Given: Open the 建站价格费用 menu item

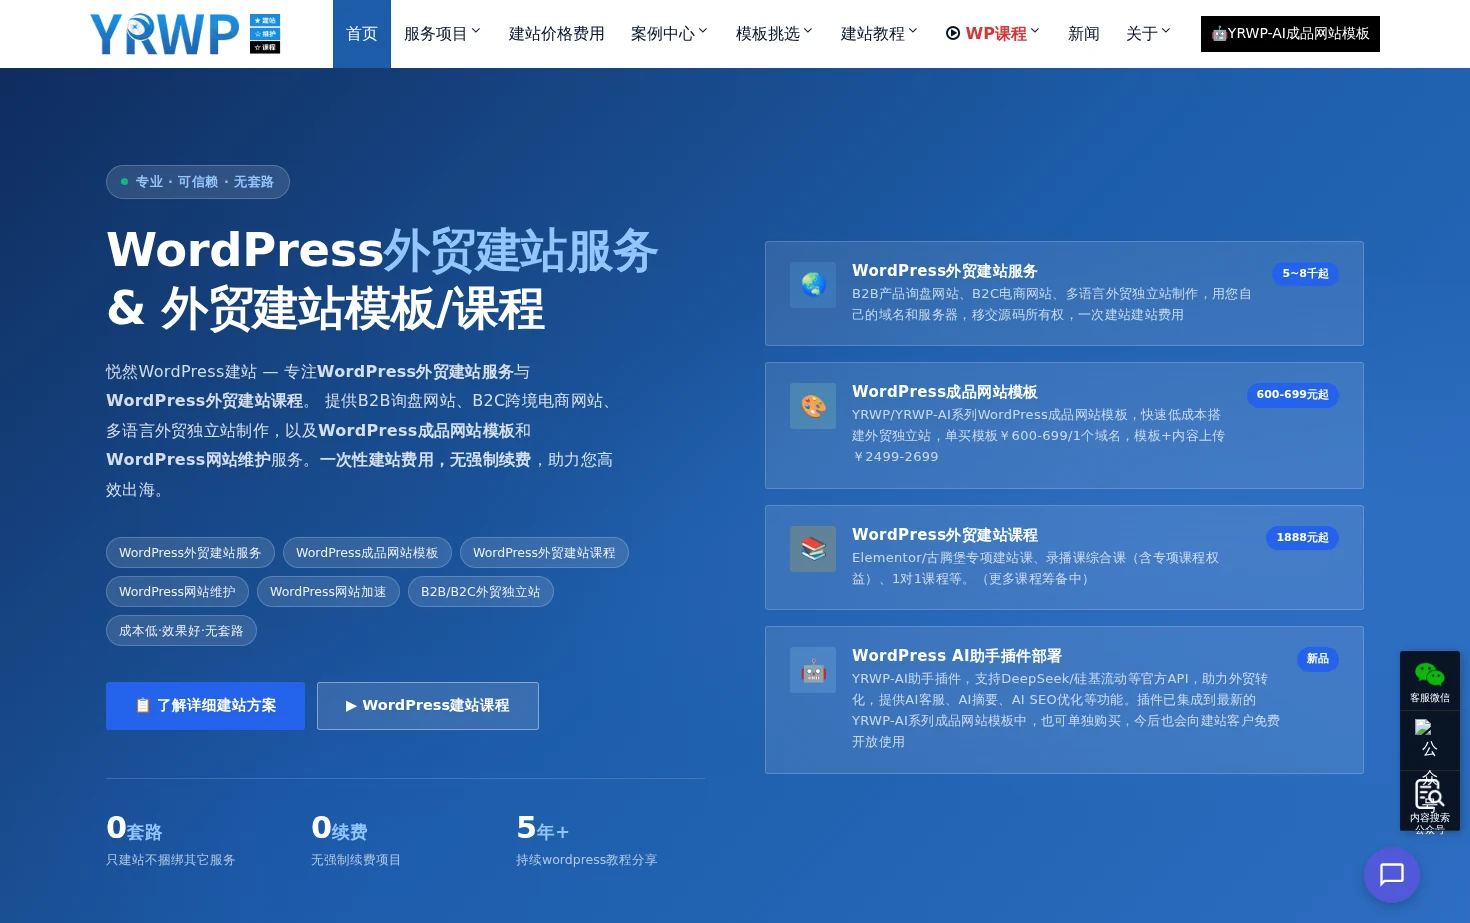Looking at the screenshot, I should (557, 34).
